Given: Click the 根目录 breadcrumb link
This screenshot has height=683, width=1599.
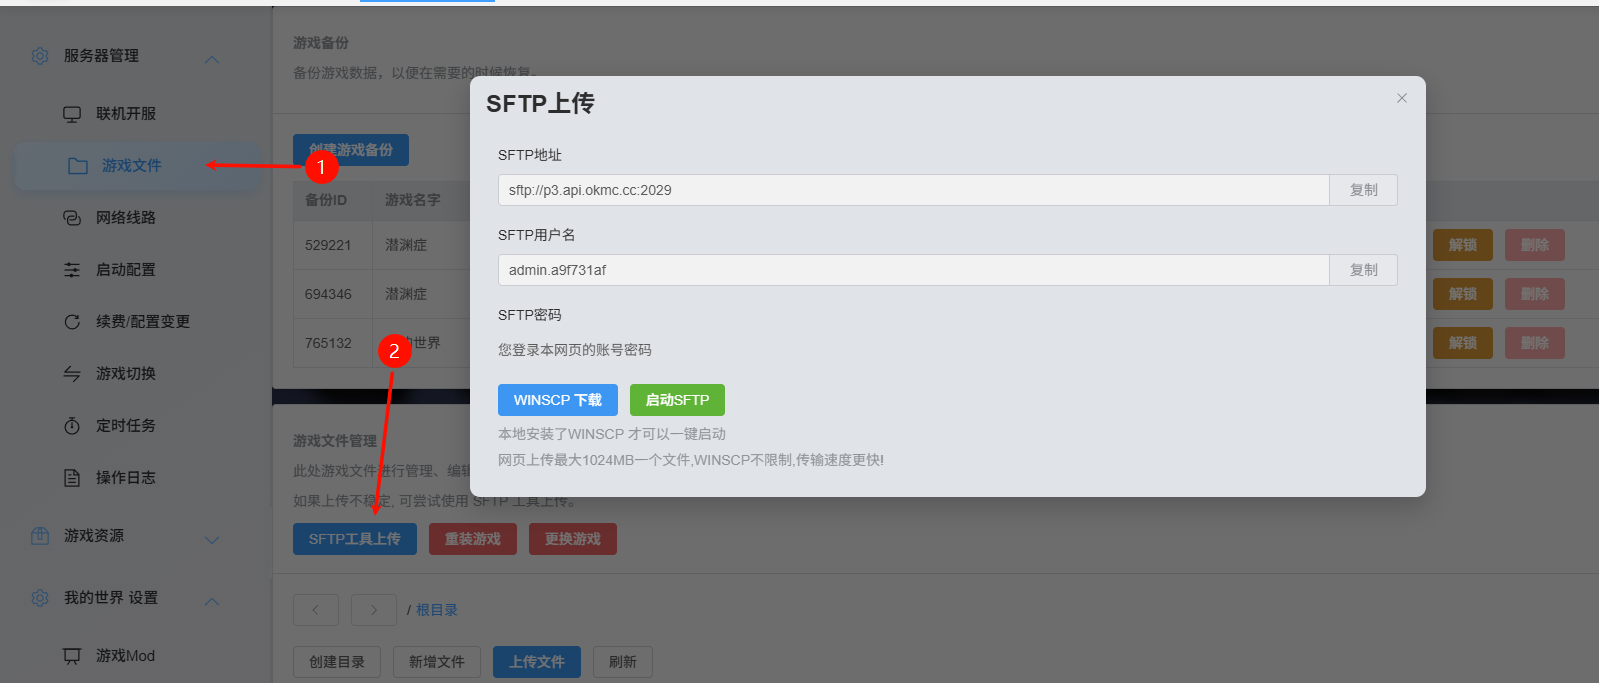Looking at the screenshot, I should [x=437, y=610].
